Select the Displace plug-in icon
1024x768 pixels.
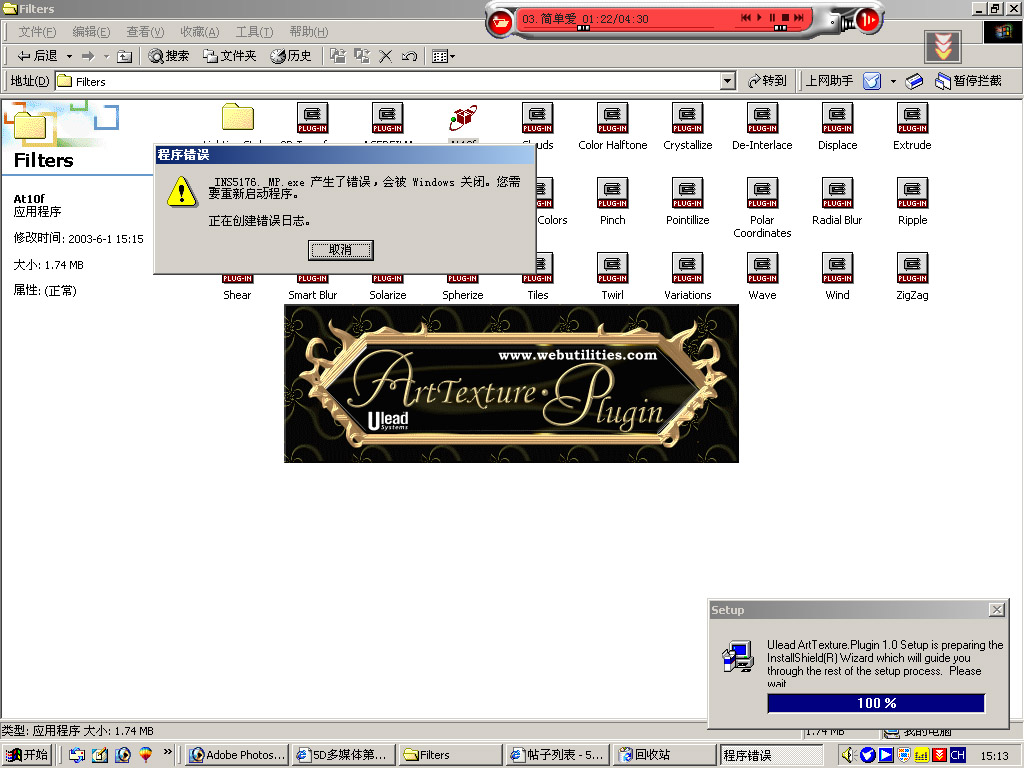pyautogui.click(x=837, y=119)
